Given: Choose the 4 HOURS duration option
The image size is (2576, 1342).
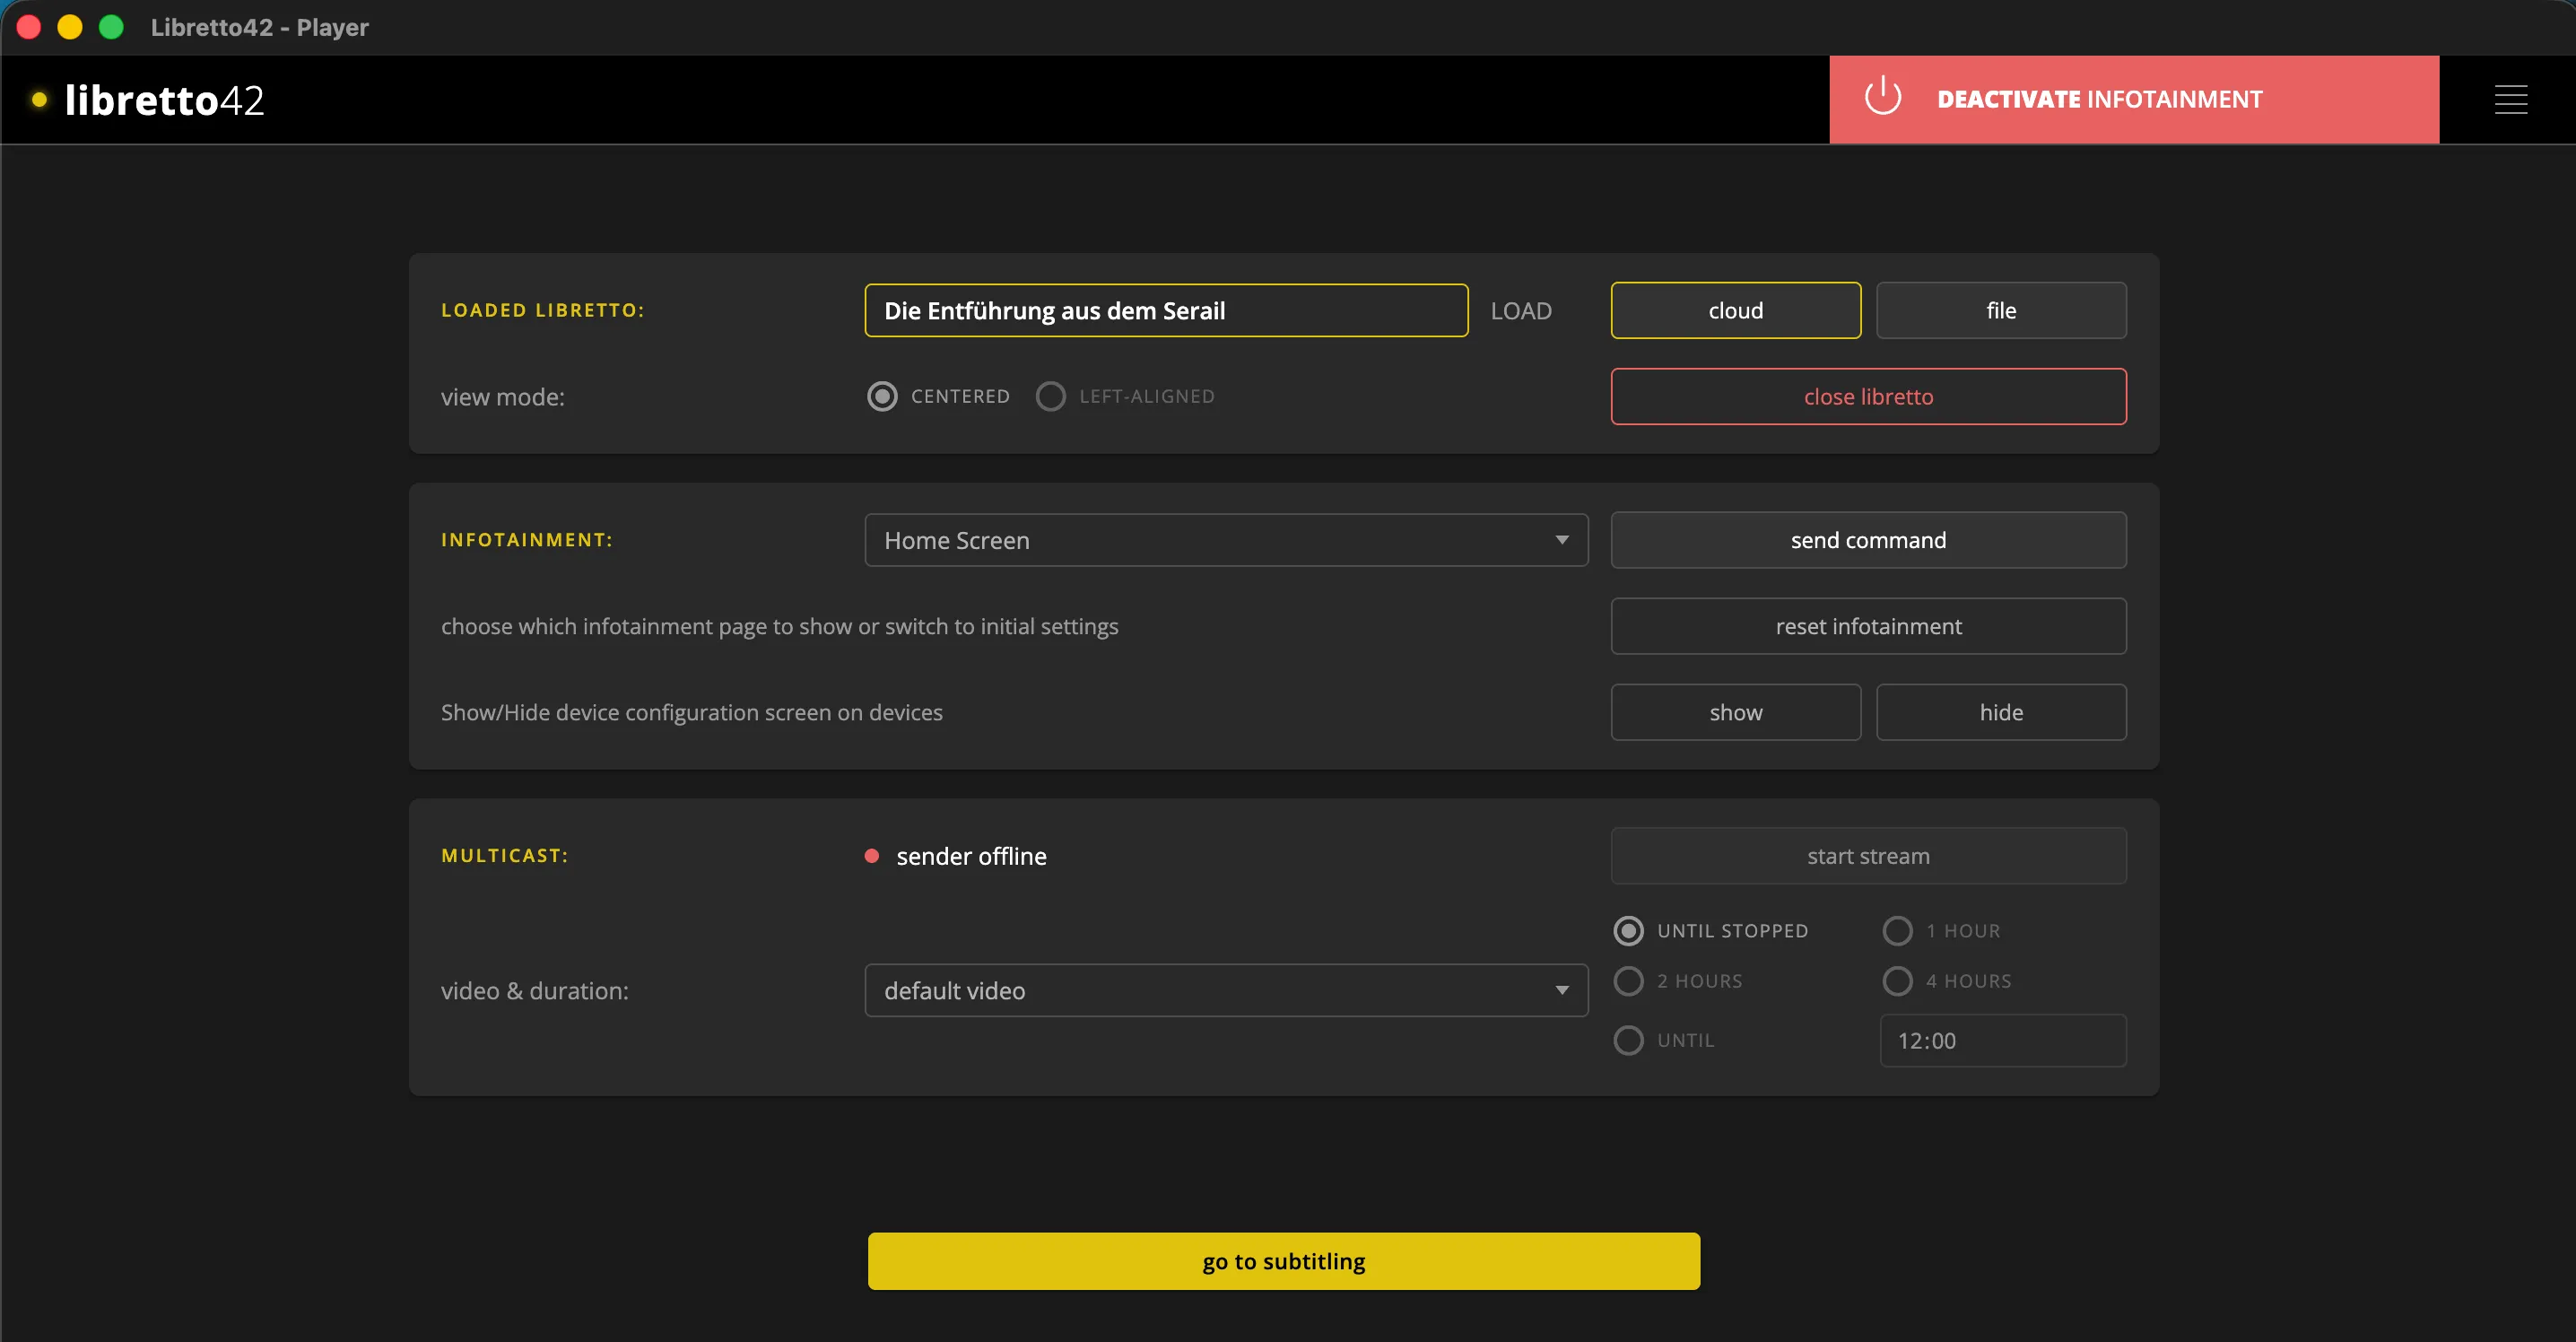Looking at the screenshot, I should point(1897,980).
